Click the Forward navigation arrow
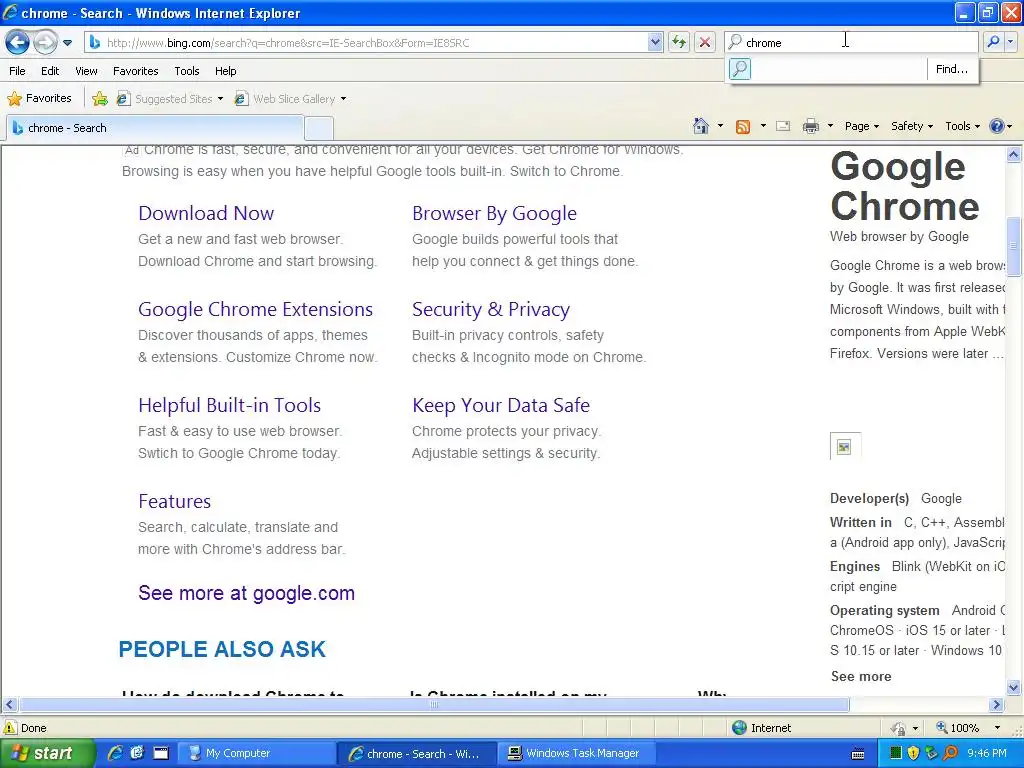The image size is (1024, 768). pos(44,43)
